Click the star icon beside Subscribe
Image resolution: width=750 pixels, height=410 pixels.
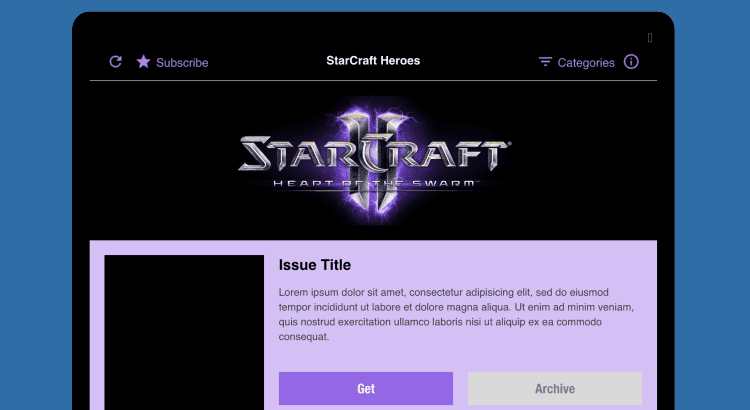[x=143, y=62]
